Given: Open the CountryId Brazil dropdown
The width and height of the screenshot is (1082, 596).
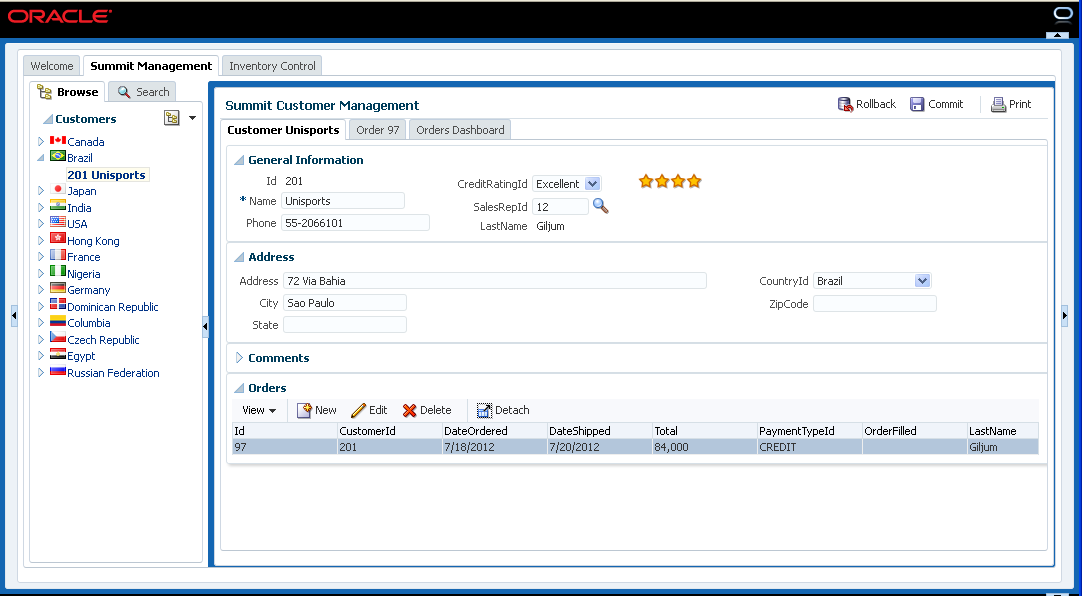Looking at the screenshot, I should coord(922,281).
